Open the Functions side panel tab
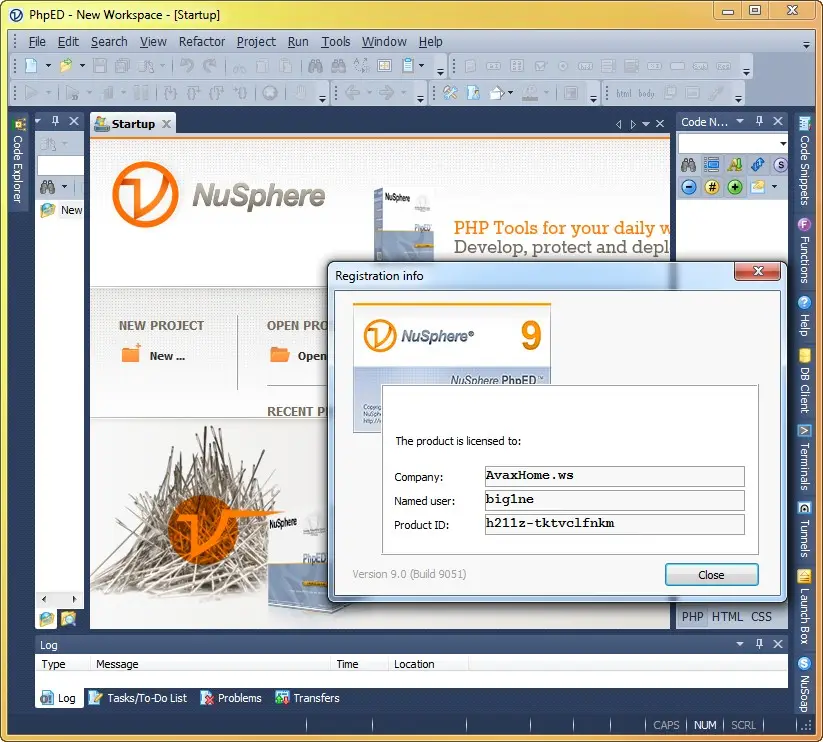Screen dimensions: 823x742 (x=804, y=250)
